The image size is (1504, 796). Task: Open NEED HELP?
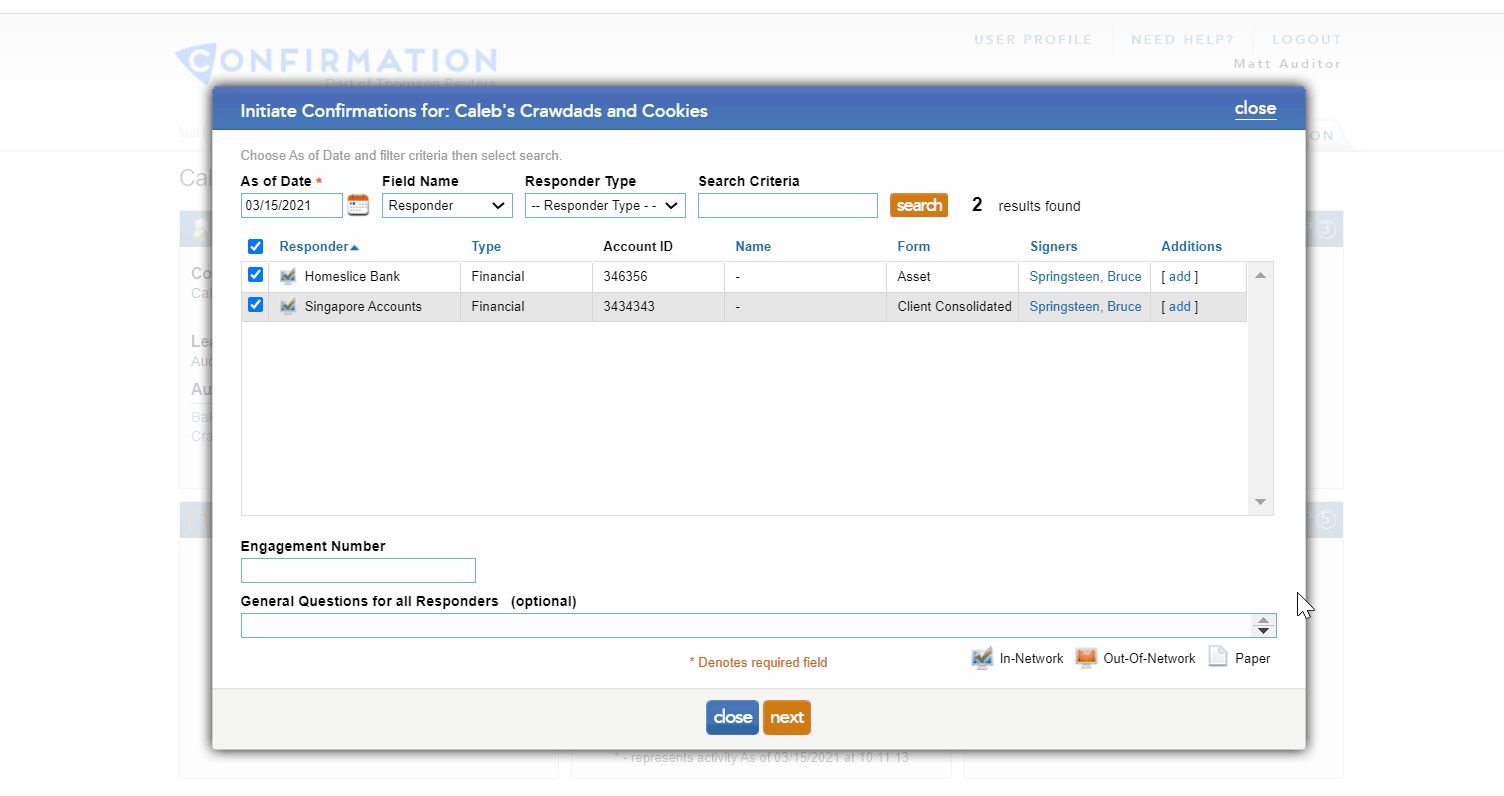point(1182,39)
